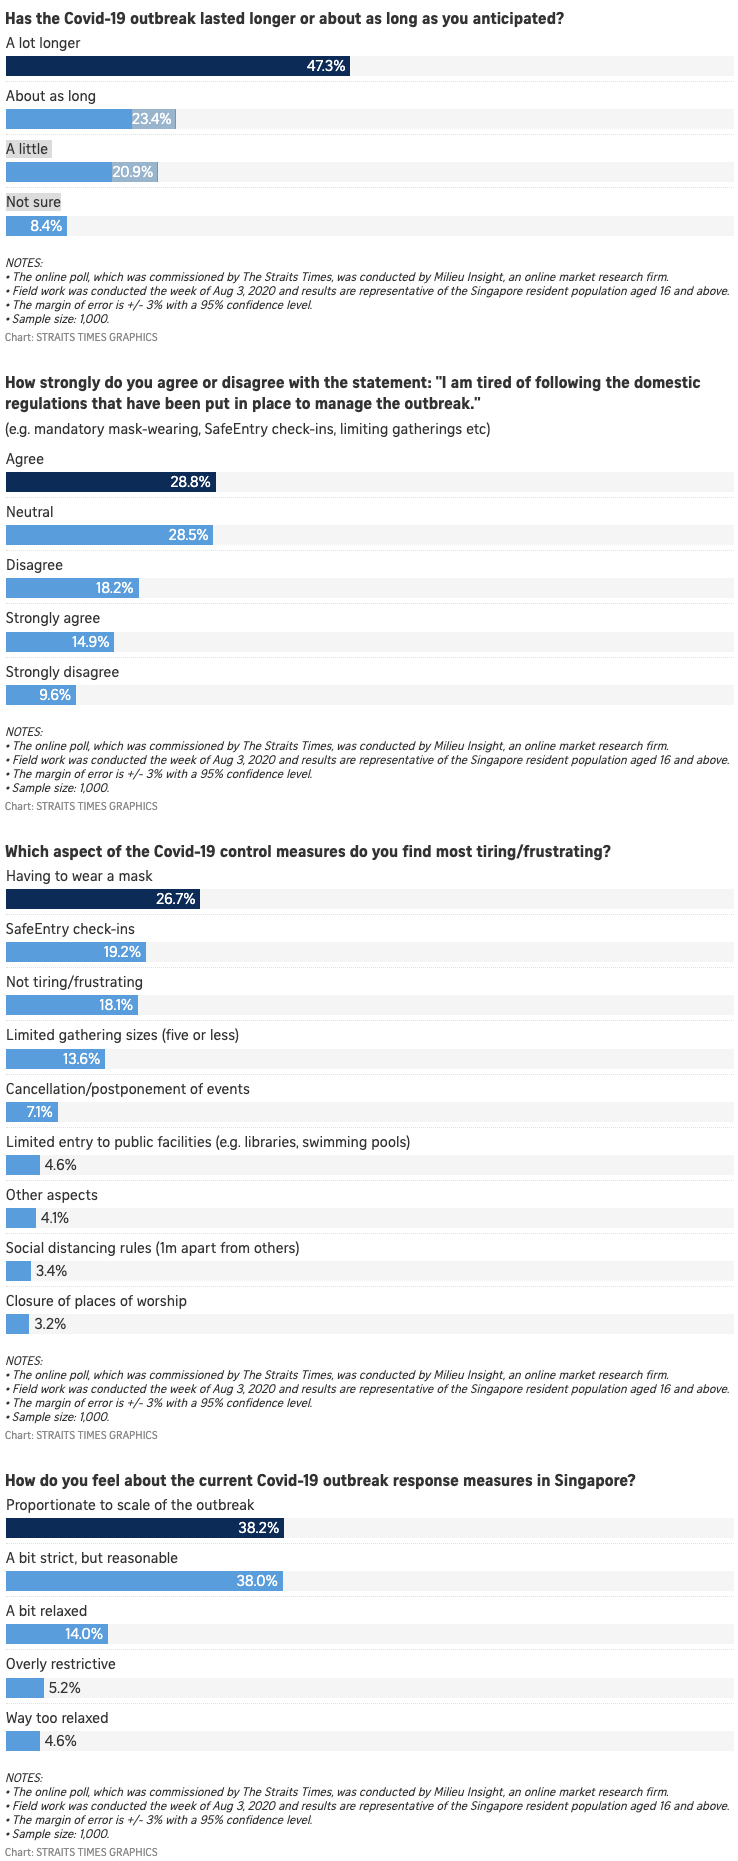Click the 'Way too relaxed' label
738x1861 pixels.
[x=57, y=1718]
